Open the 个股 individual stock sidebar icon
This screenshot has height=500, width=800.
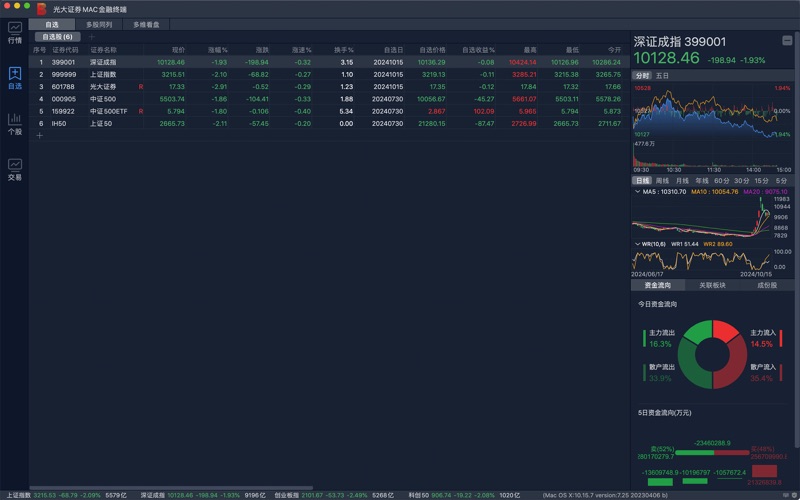coord(14,124)
